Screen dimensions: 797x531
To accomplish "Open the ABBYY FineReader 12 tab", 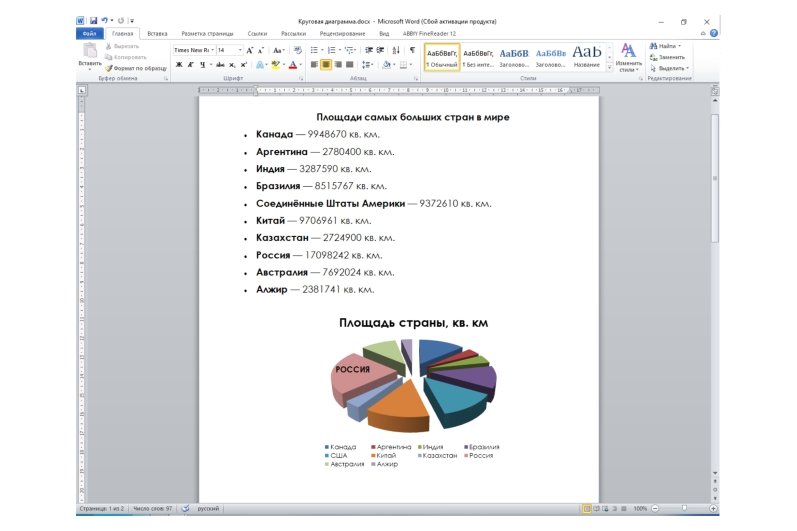I will click(x=429, y=34).
